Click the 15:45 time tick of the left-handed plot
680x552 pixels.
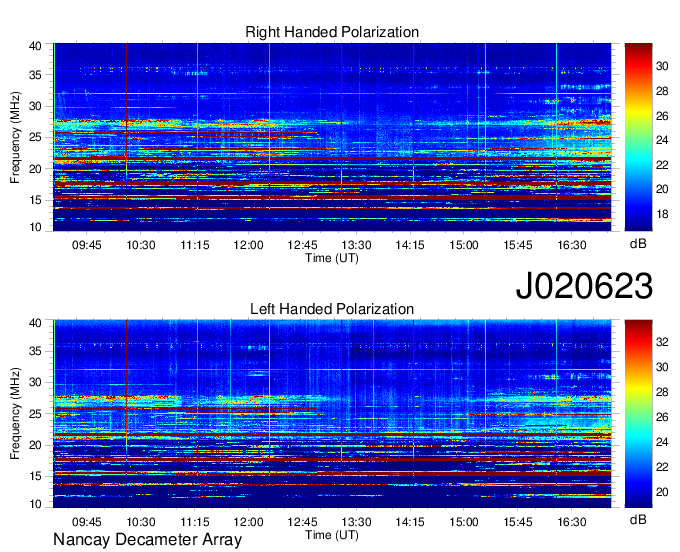518,522
